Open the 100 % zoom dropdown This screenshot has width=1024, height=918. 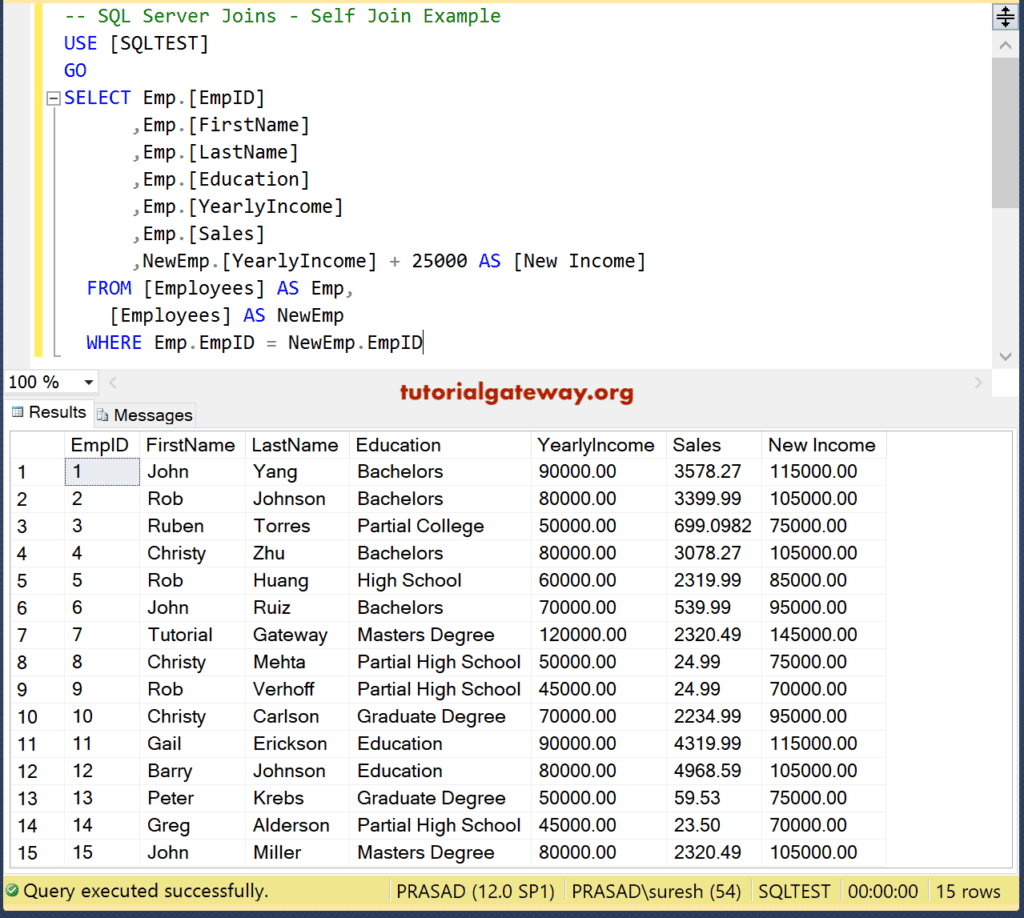coord(89,383)
